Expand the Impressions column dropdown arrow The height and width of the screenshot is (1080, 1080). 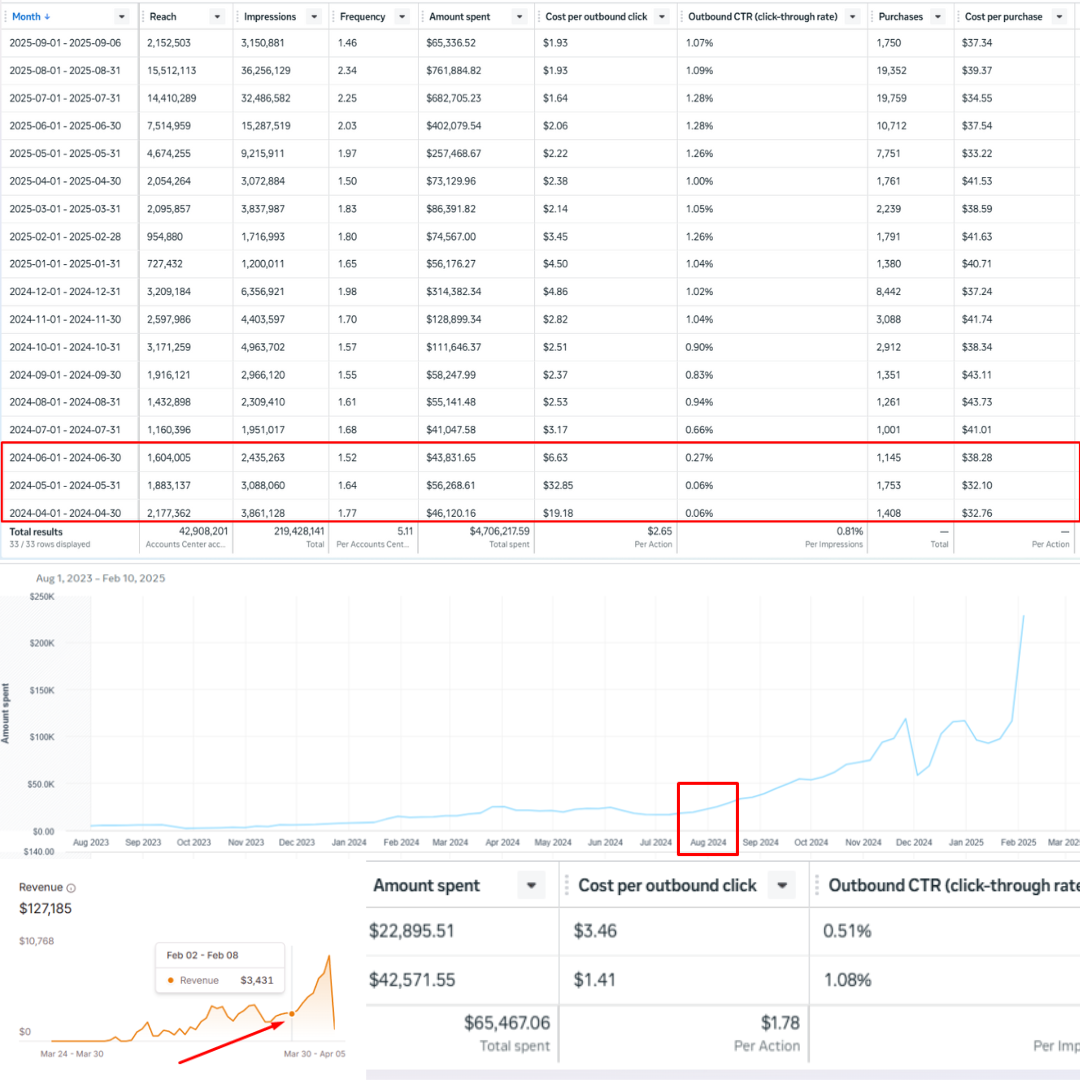[312, 17]
